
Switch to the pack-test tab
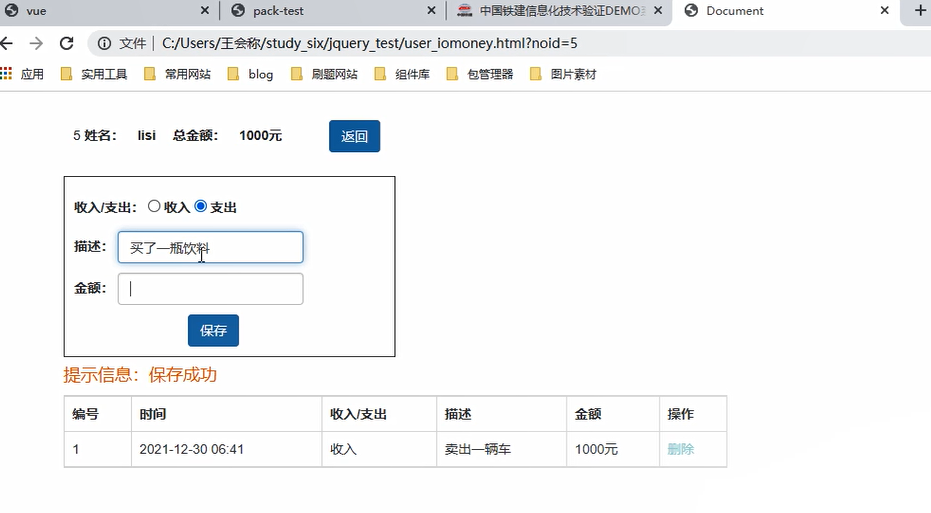coord(332,11)
